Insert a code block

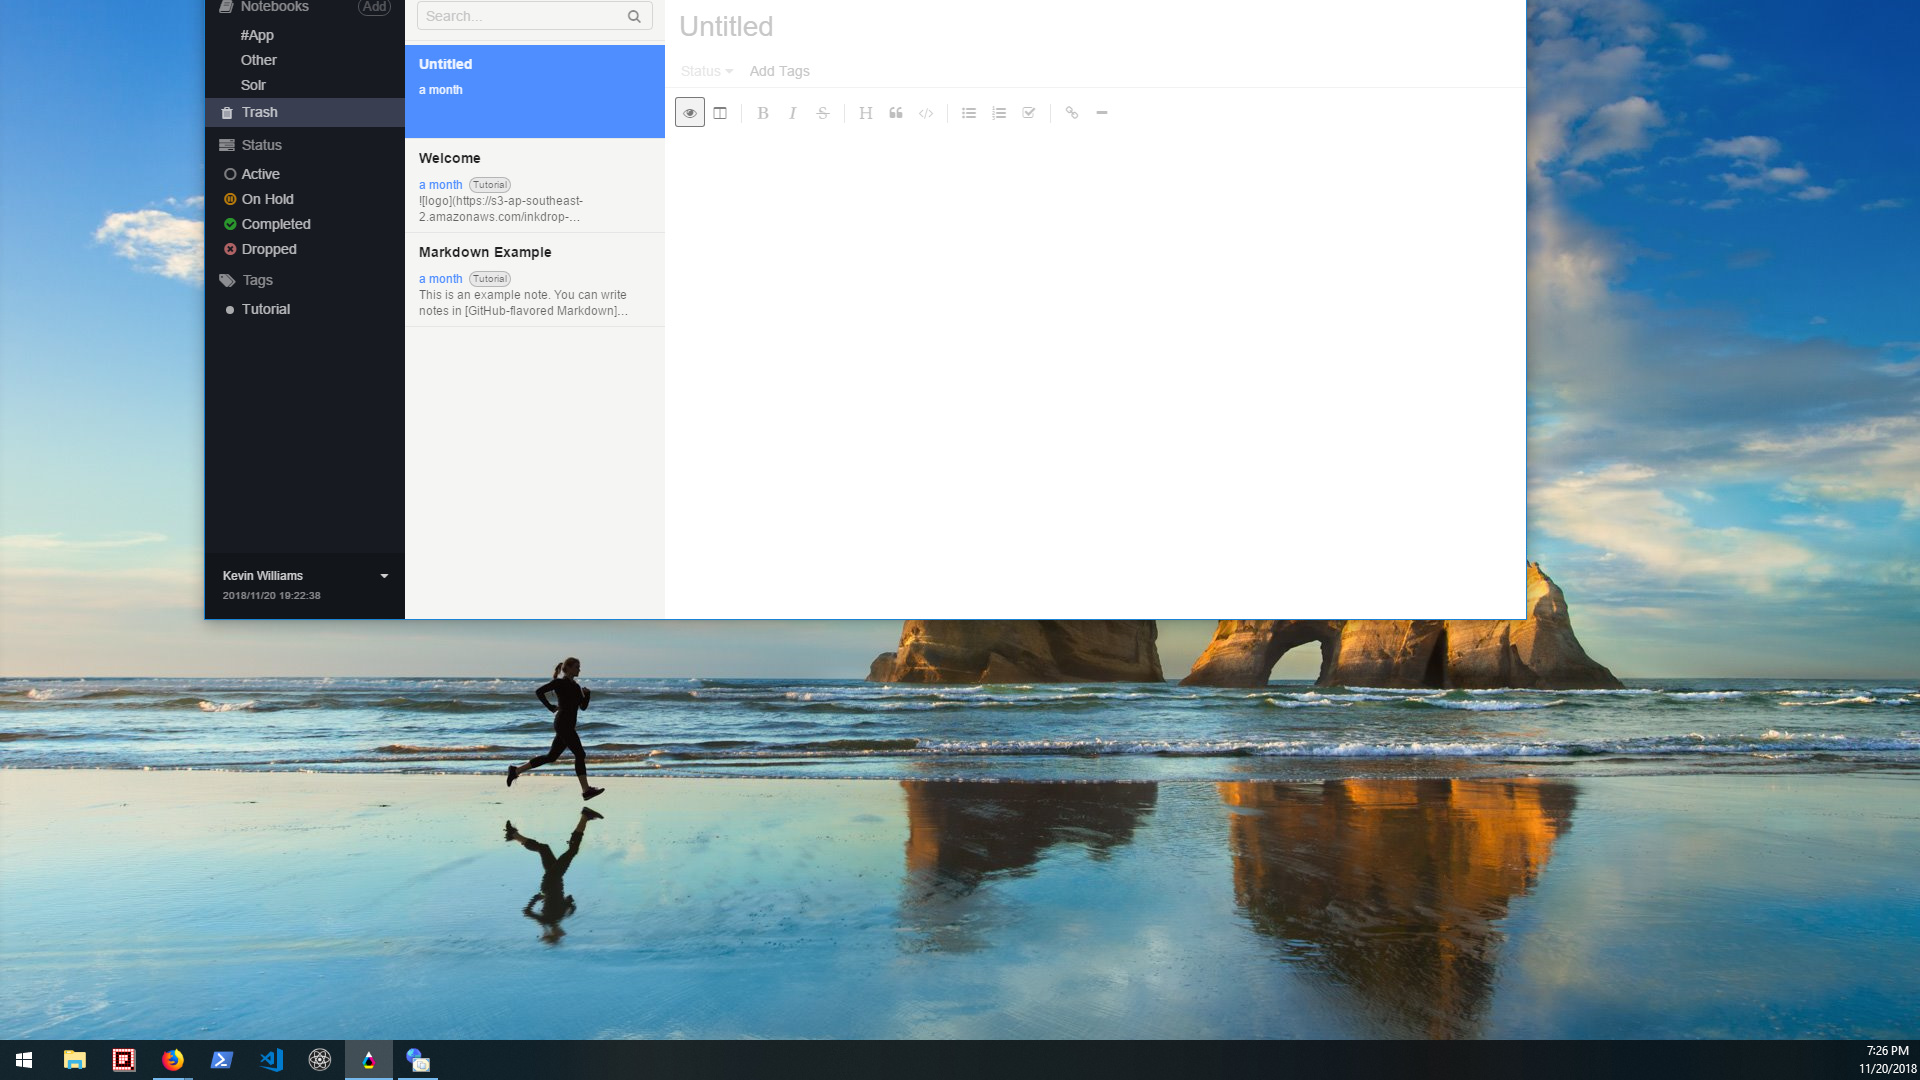coord(926,113)
